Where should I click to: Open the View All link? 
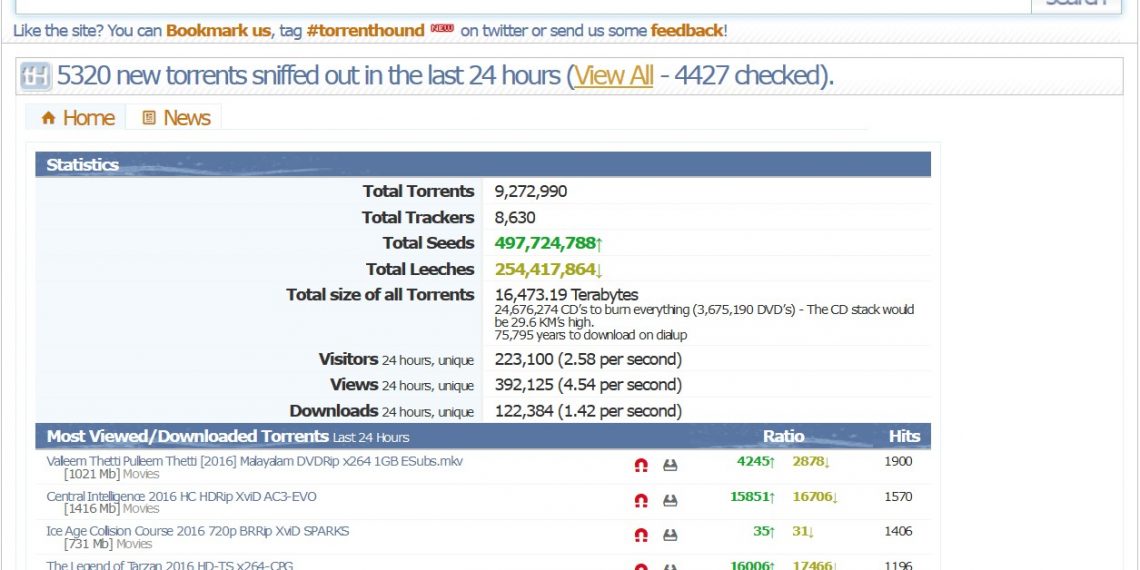pyautogui.click(x=614, y=76)
